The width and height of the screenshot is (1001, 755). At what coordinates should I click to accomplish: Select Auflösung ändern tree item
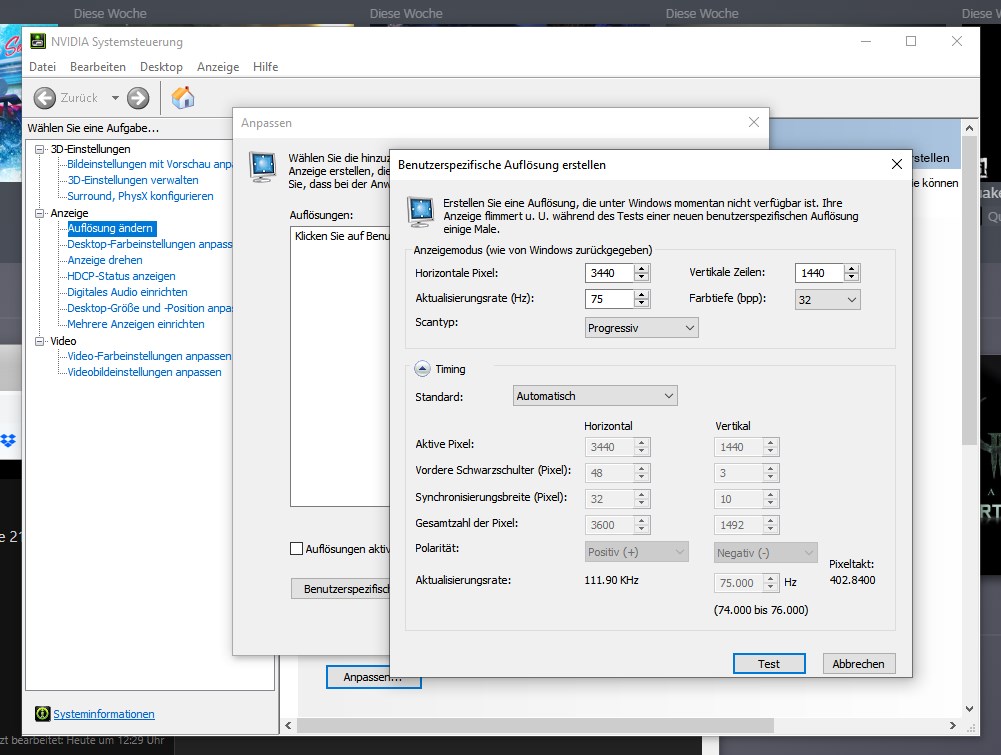(x=111, y=228)
